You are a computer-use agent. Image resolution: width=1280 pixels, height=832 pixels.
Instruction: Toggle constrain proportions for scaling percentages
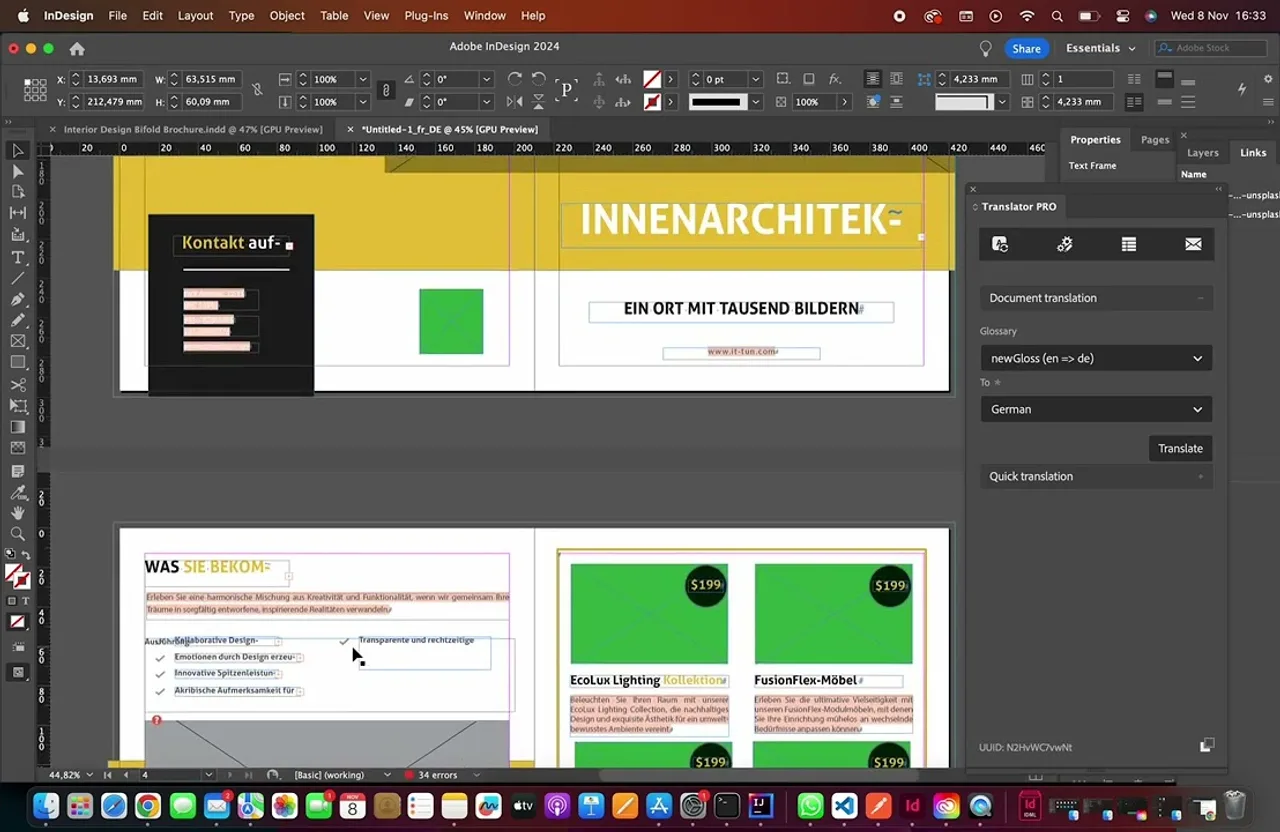point(386,90)
